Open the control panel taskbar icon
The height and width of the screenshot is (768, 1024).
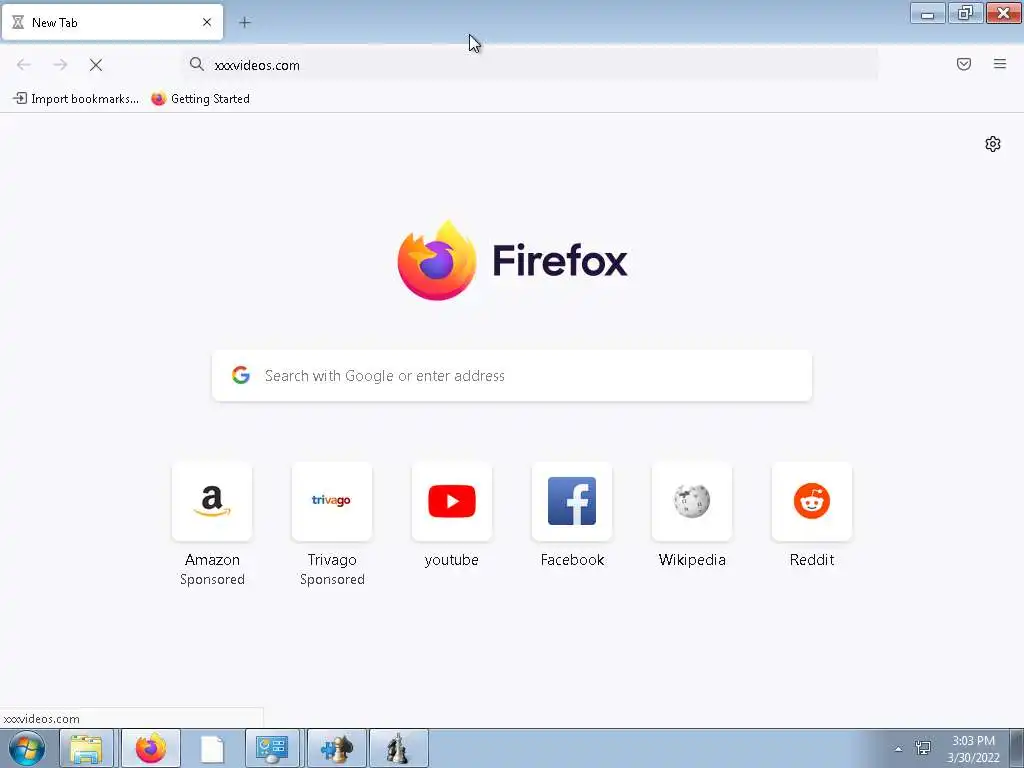point(272,748)
